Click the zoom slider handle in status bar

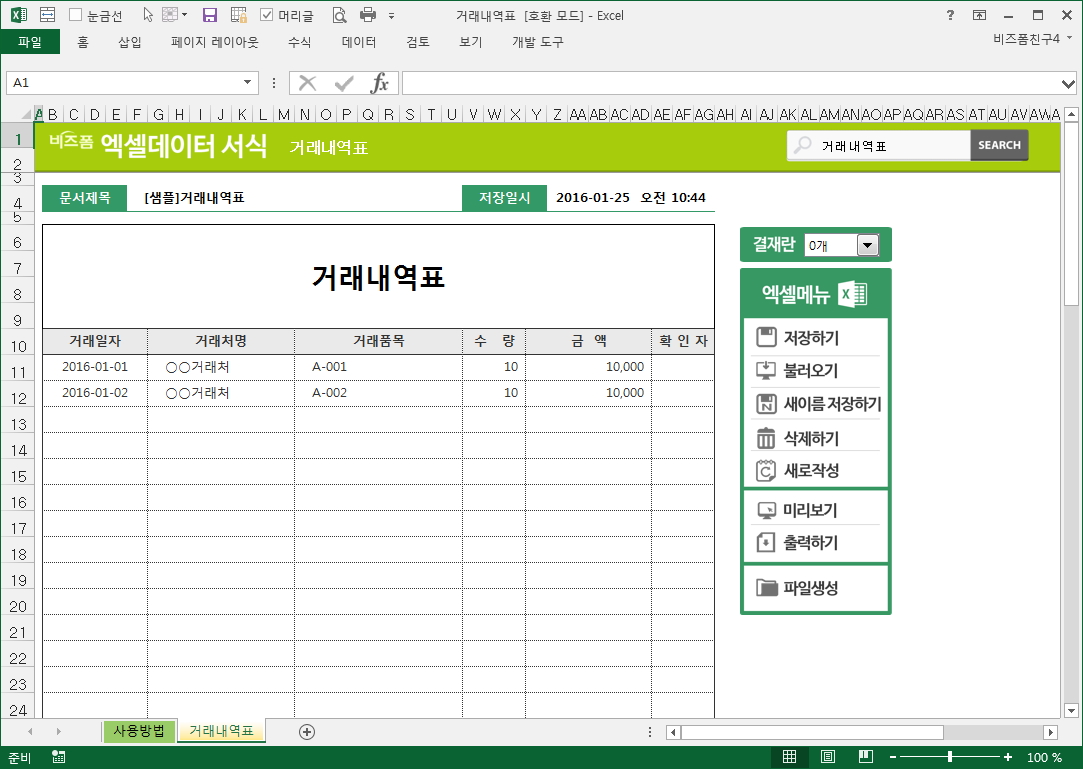(949, 757)
